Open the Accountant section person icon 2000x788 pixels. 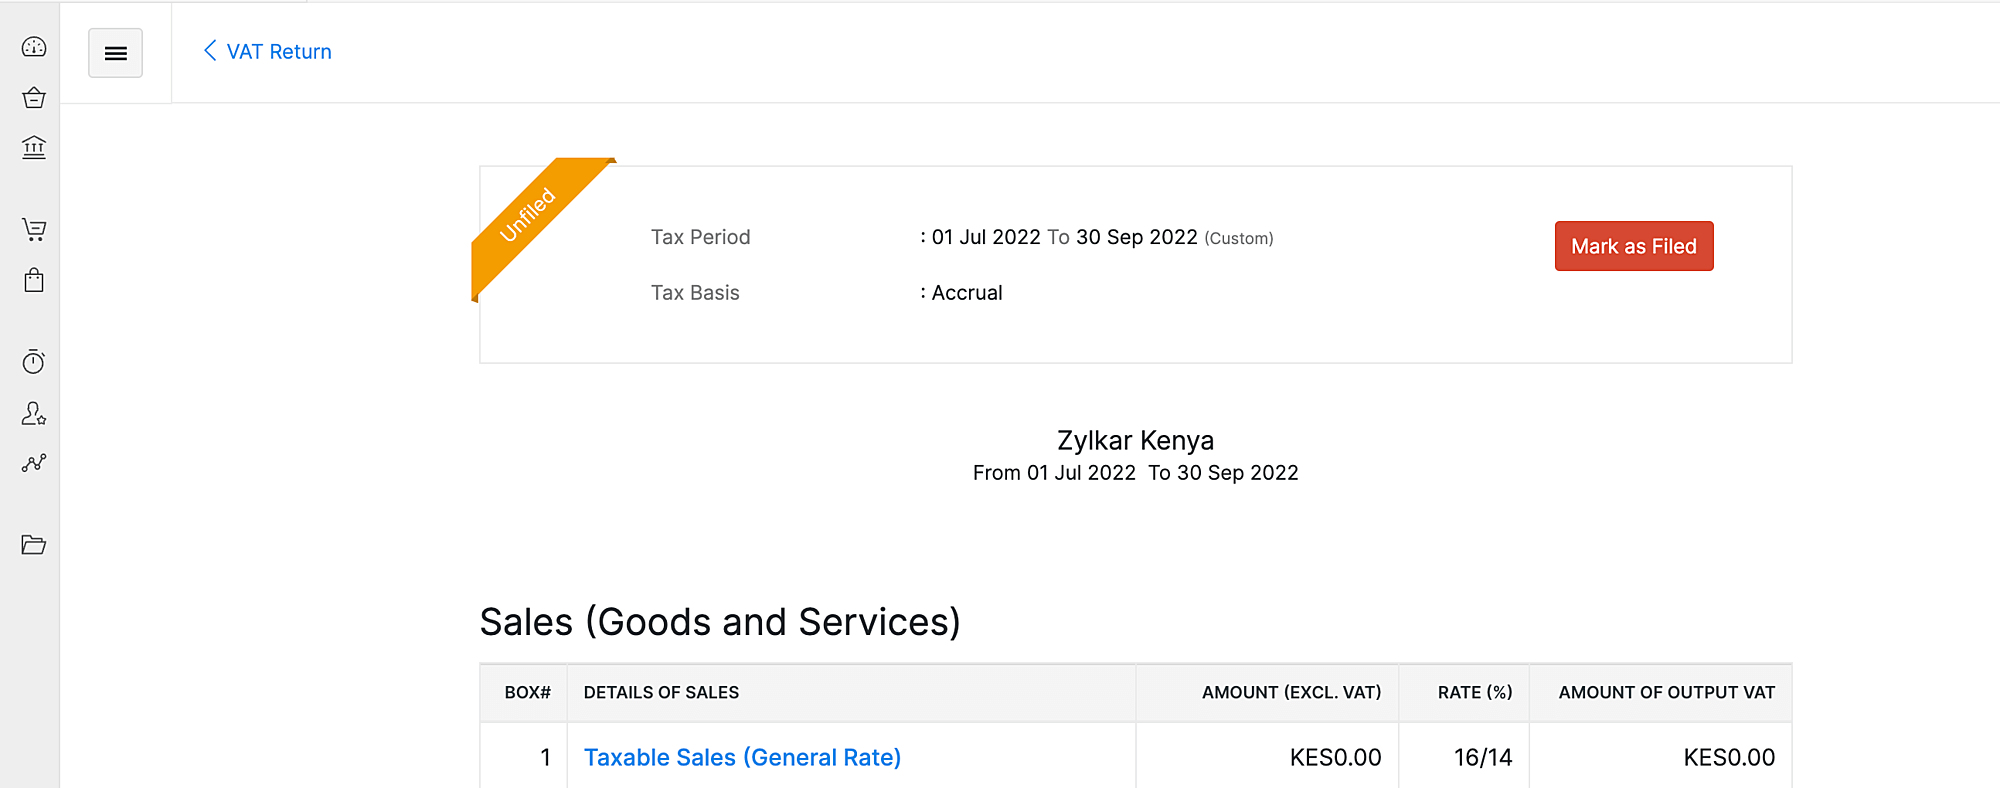tap(34, 413)
